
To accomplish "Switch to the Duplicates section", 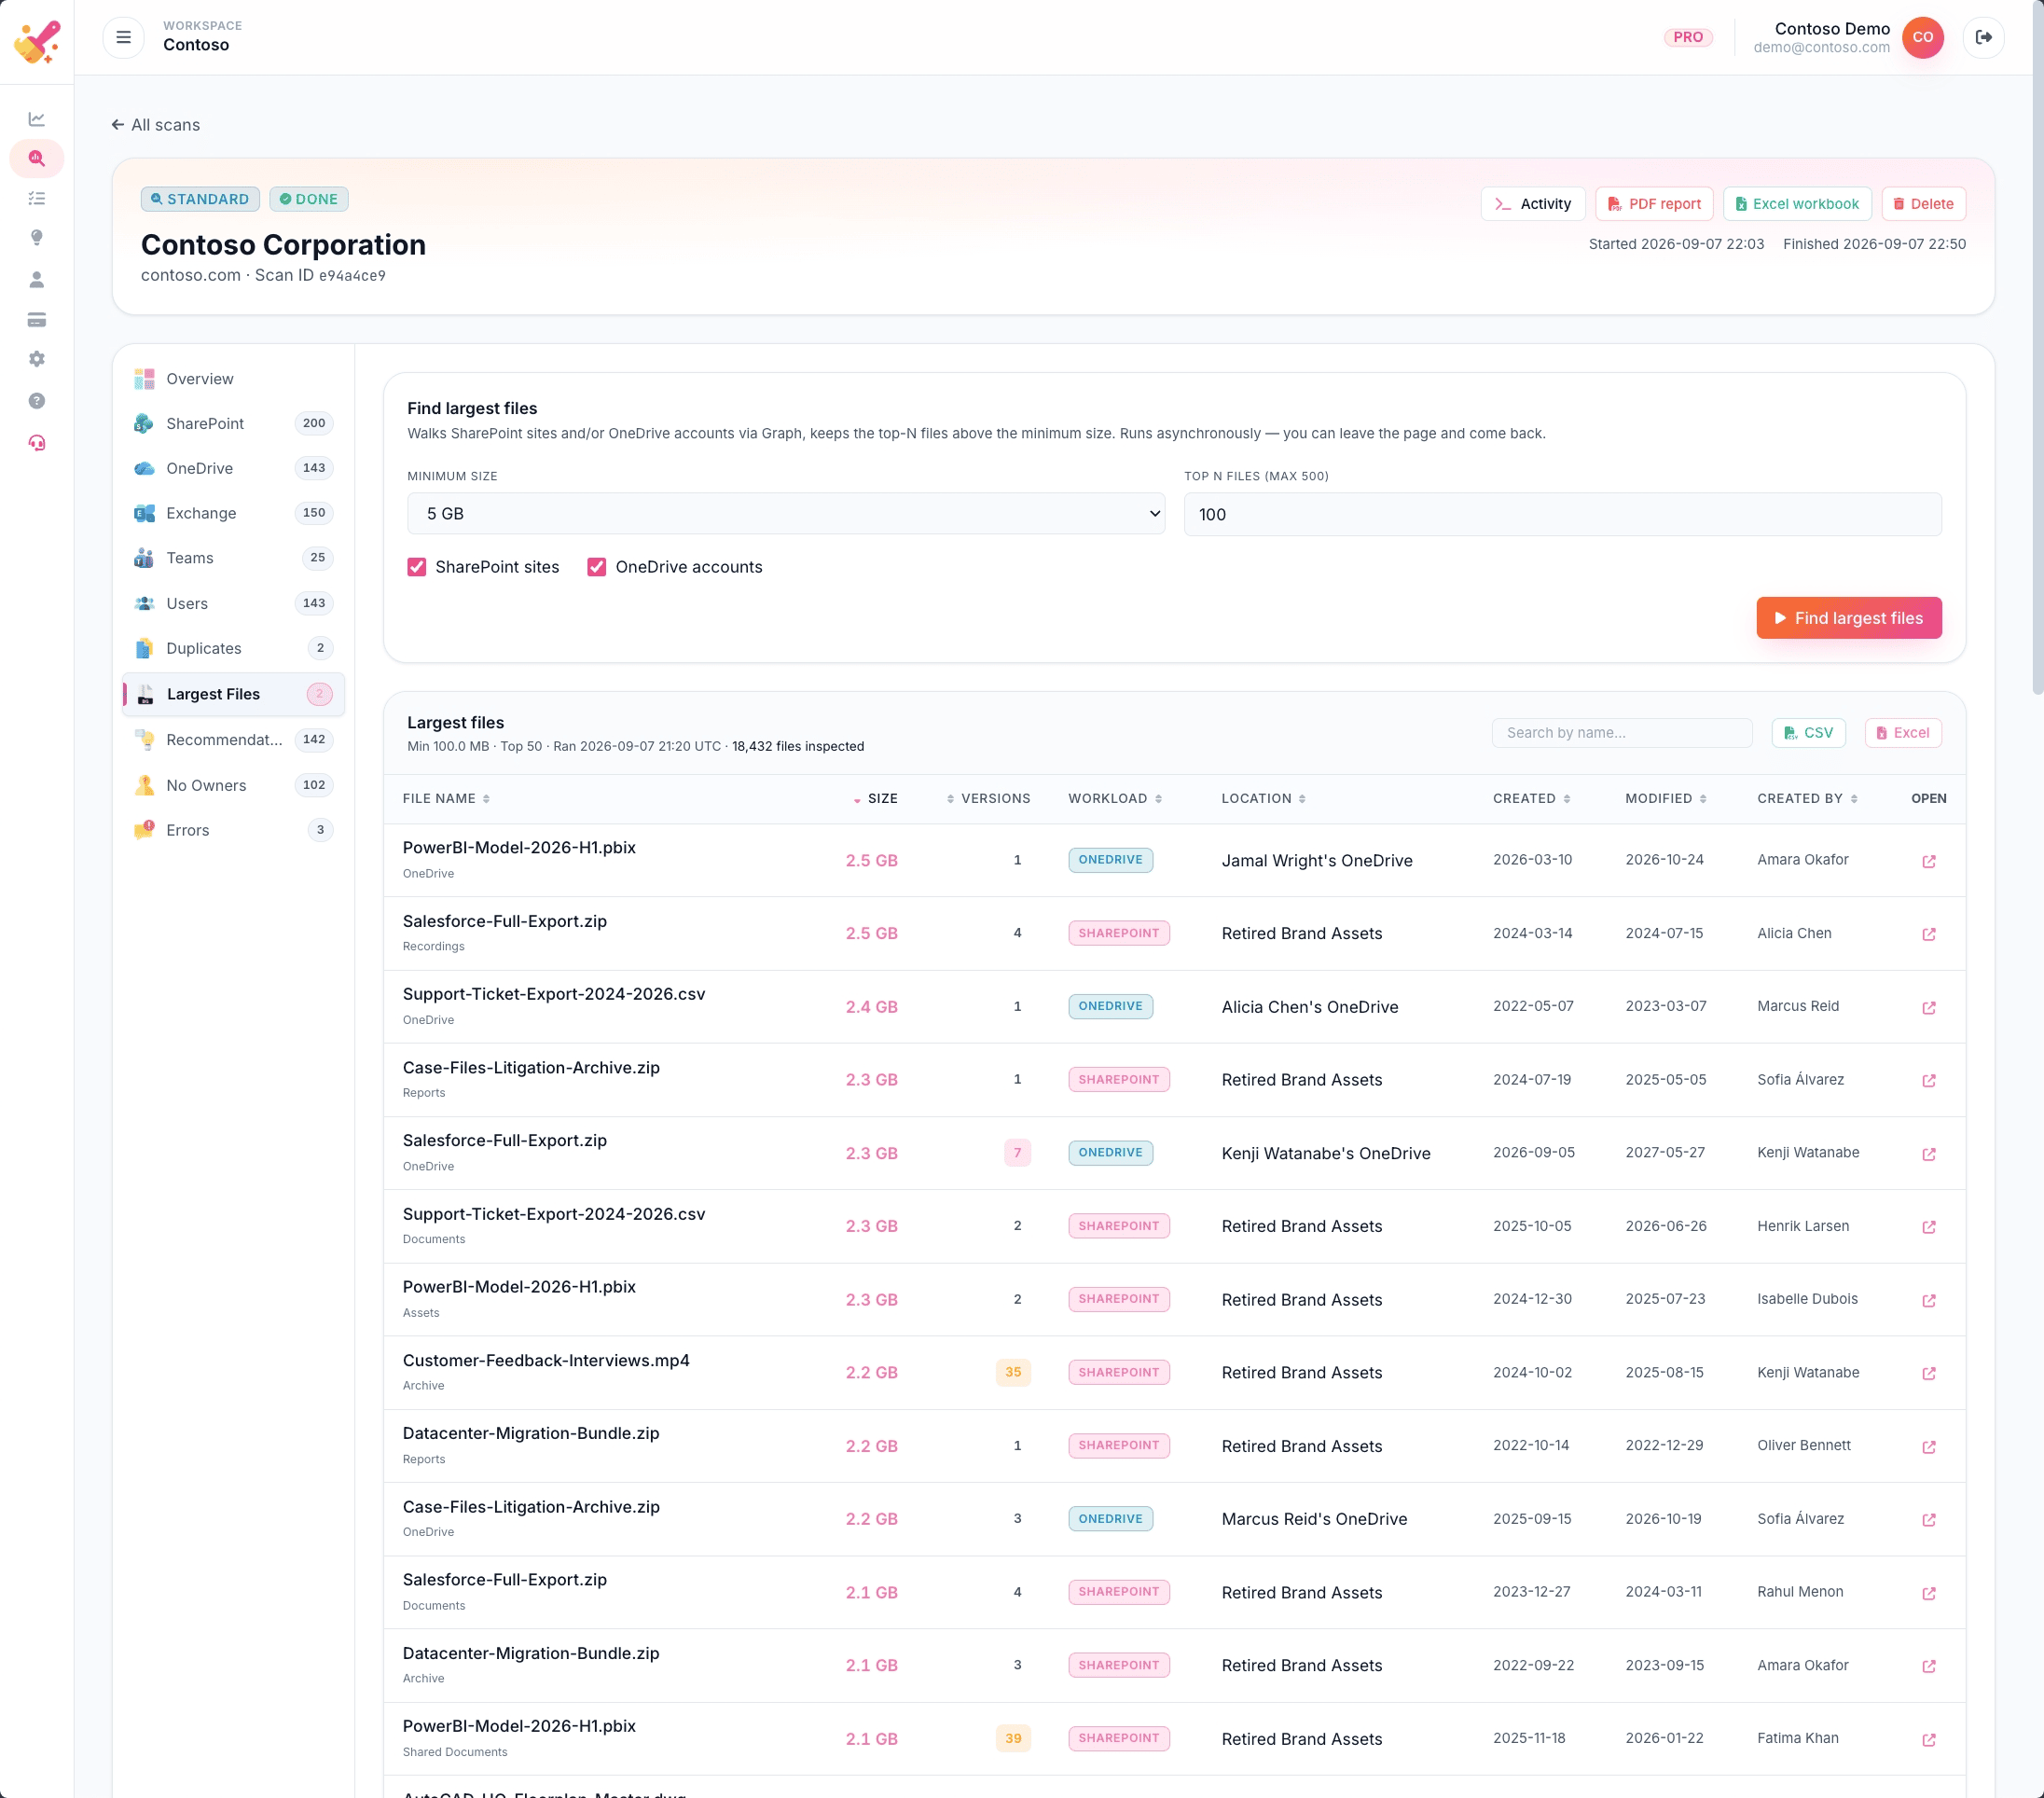I will pyautogui.click(x=233, y=648).
